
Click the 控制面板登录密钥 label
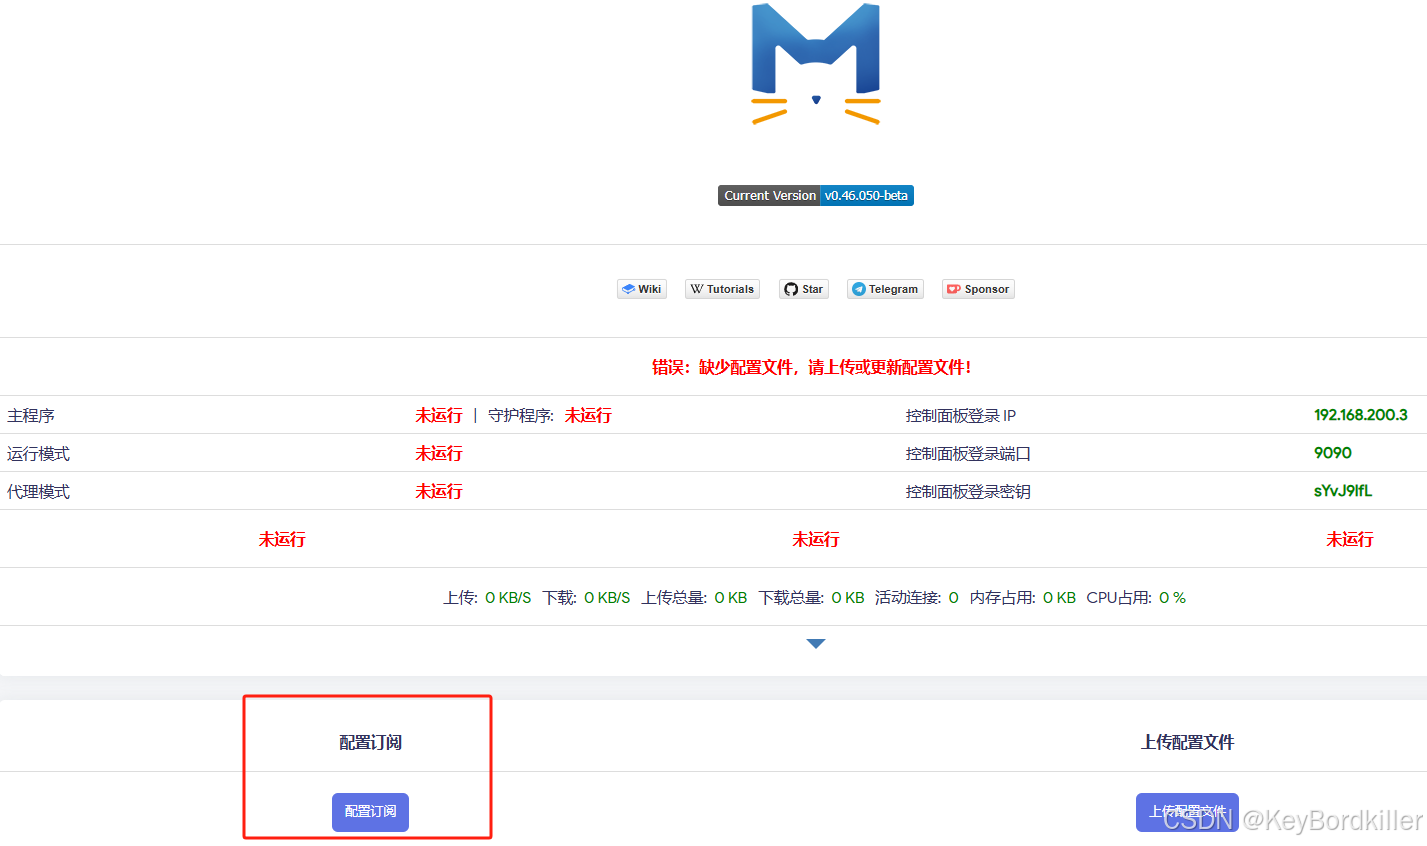(968, 492)
